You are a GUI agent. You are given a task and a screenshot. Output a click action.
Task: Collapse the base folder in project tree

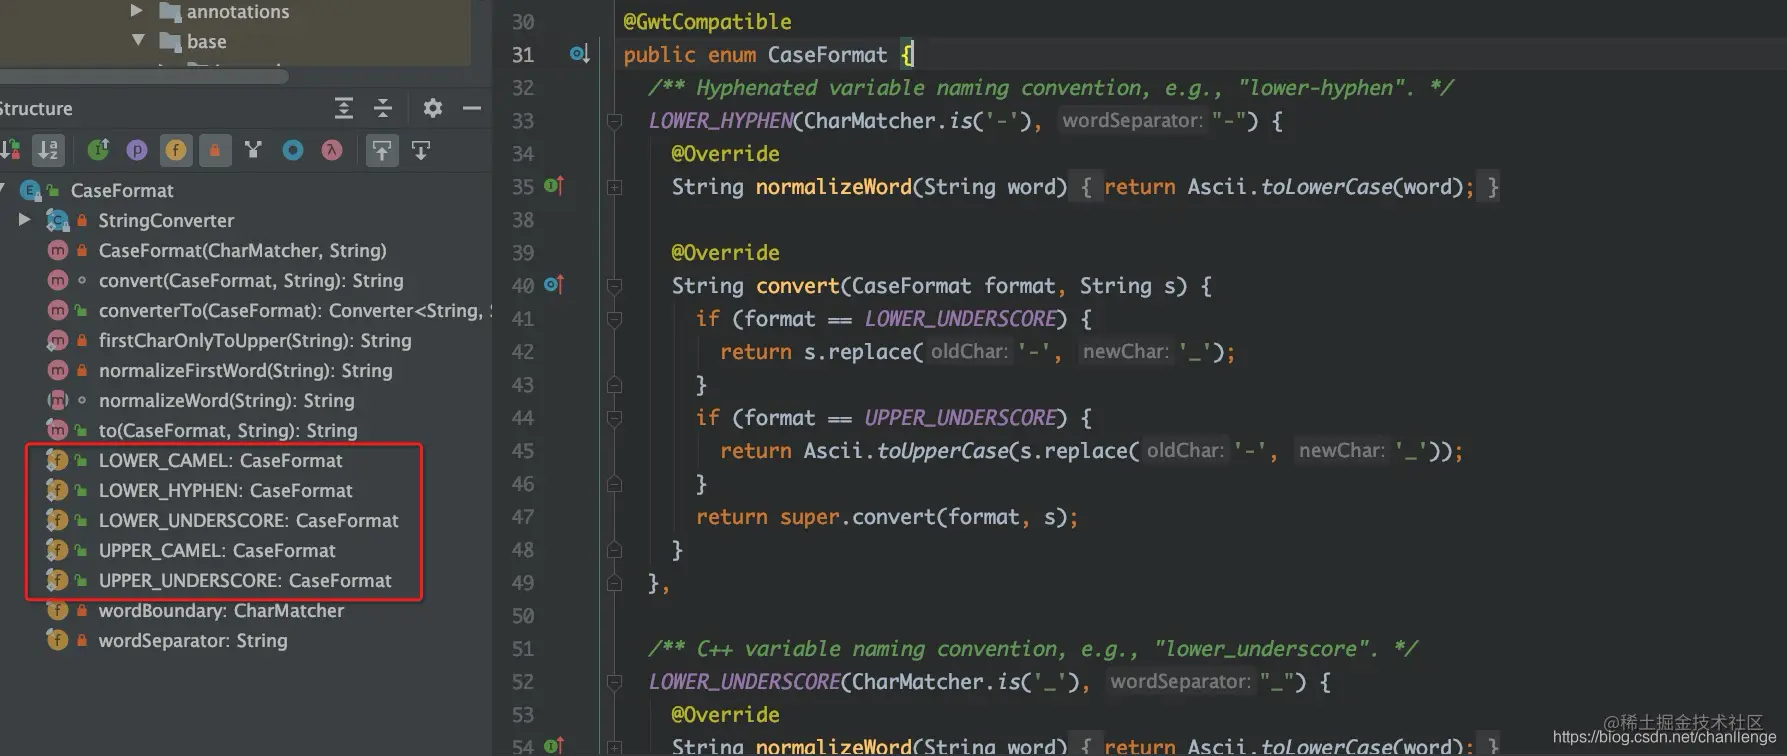(138, 41)
